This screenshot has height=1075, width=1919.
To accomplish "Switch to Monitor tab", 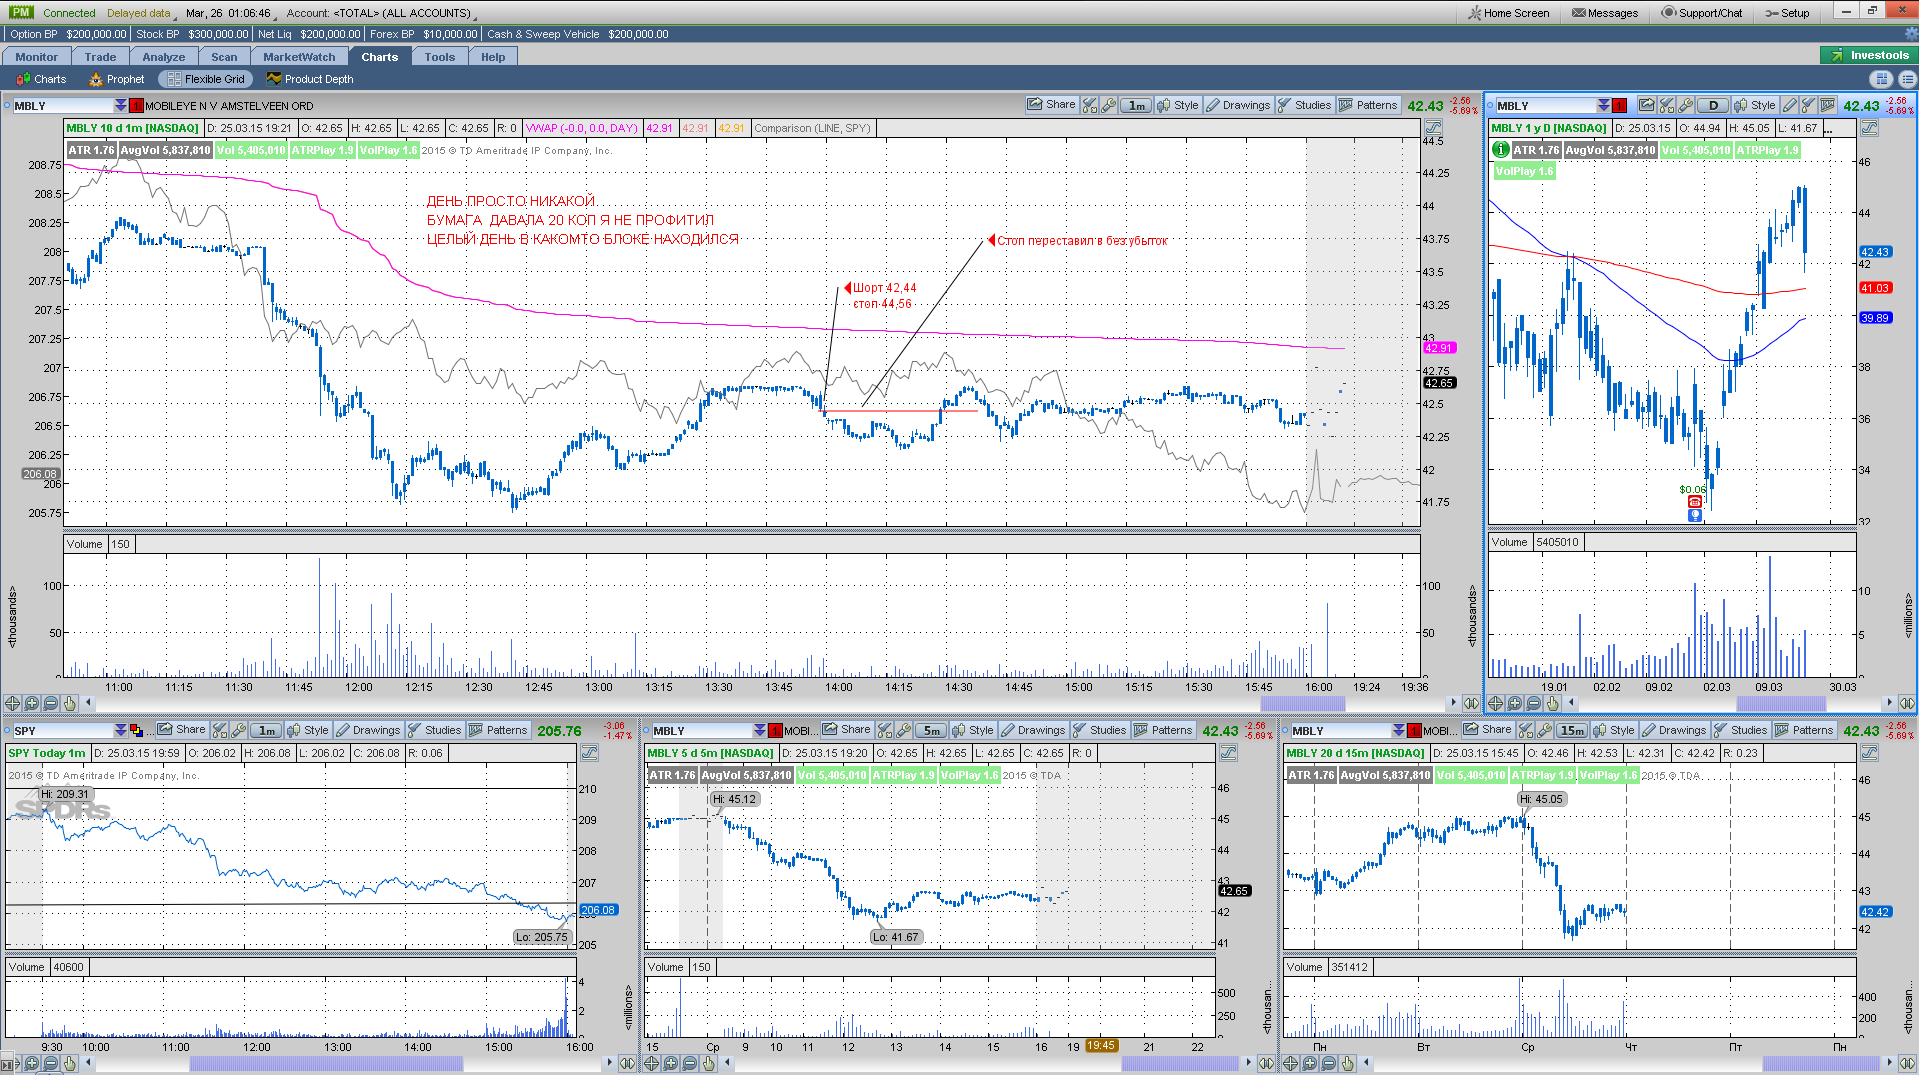I will click(x=36, y=57).
